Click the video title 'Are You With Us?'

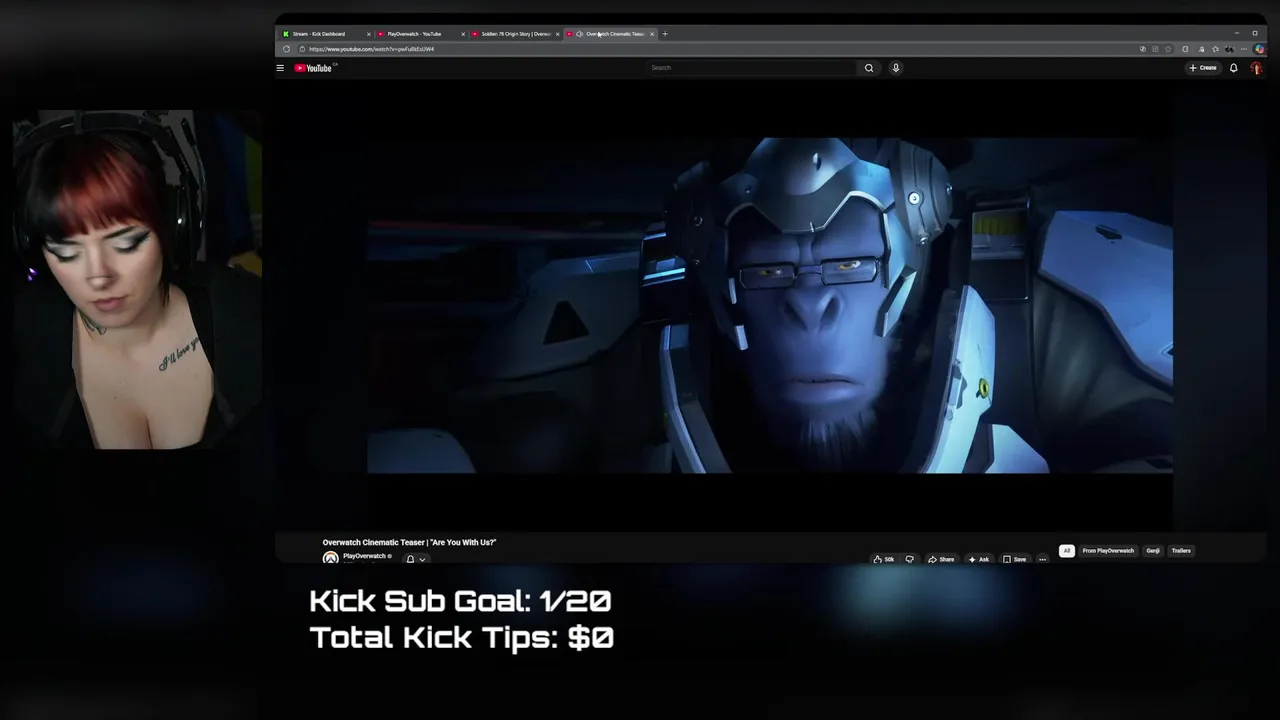[409, 542]
